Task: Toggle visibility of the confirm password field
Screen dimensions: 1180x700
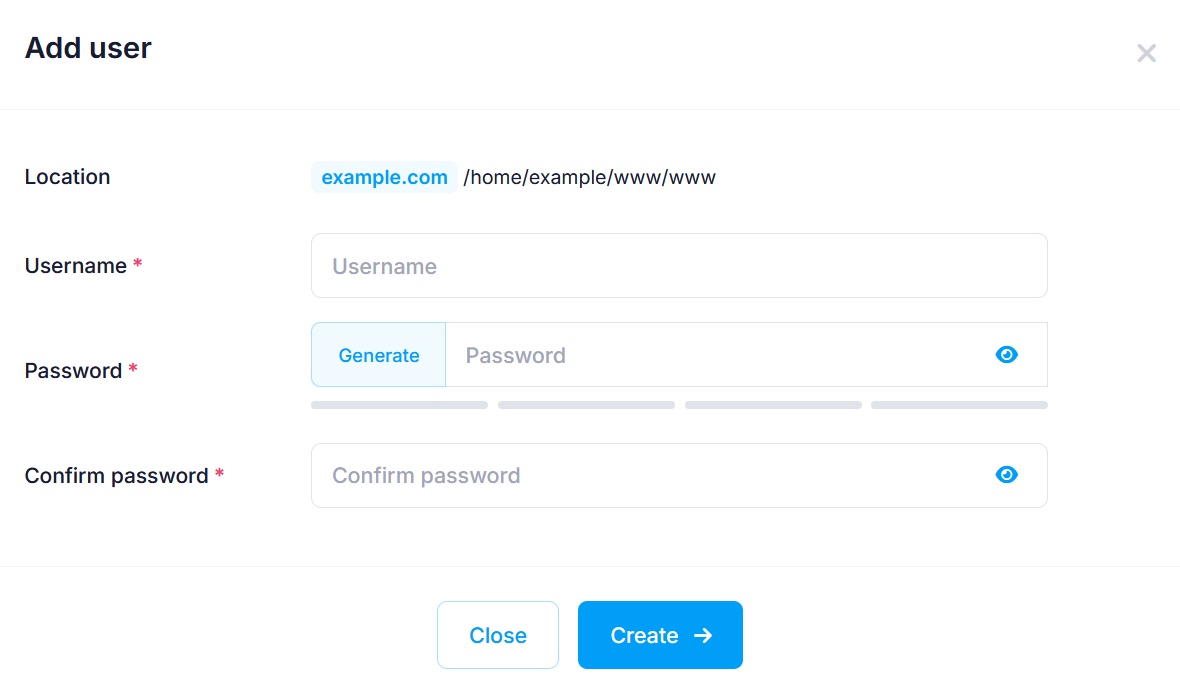Action: pos(1006,475)
